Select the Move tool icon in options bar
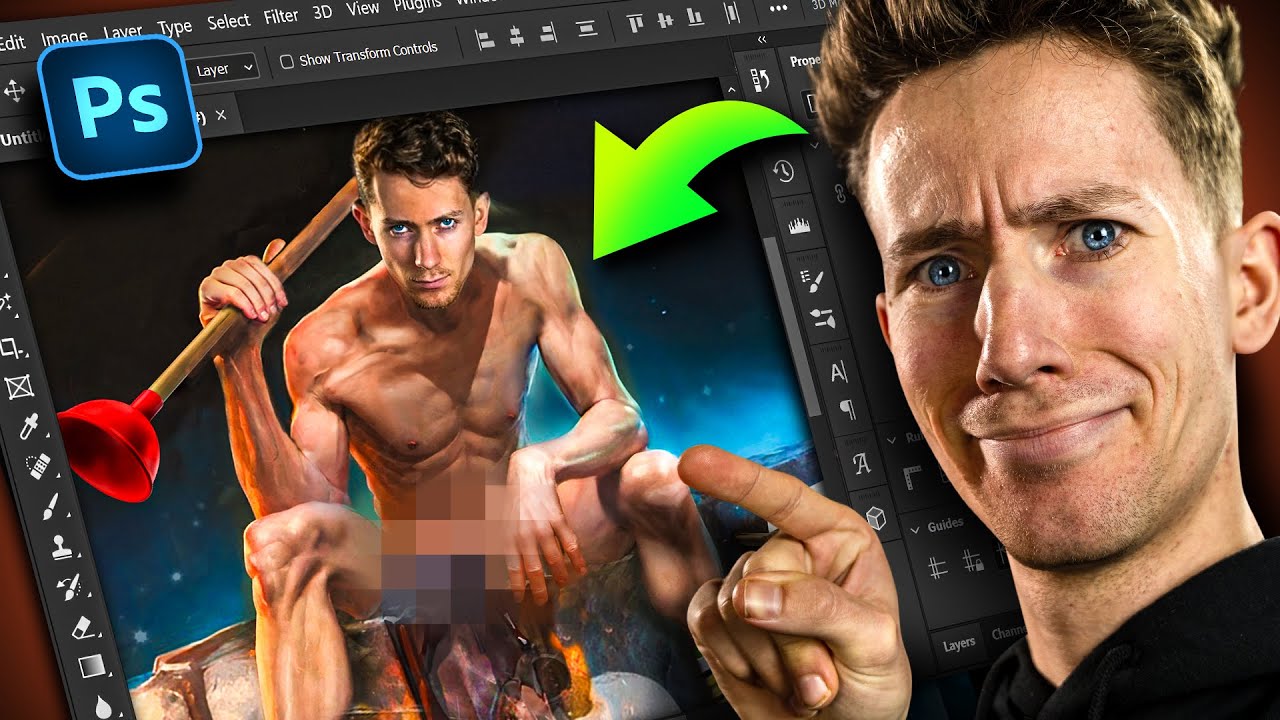This screenshot has width=1280, height=720. pyautogui.click(x=14, y=91)
